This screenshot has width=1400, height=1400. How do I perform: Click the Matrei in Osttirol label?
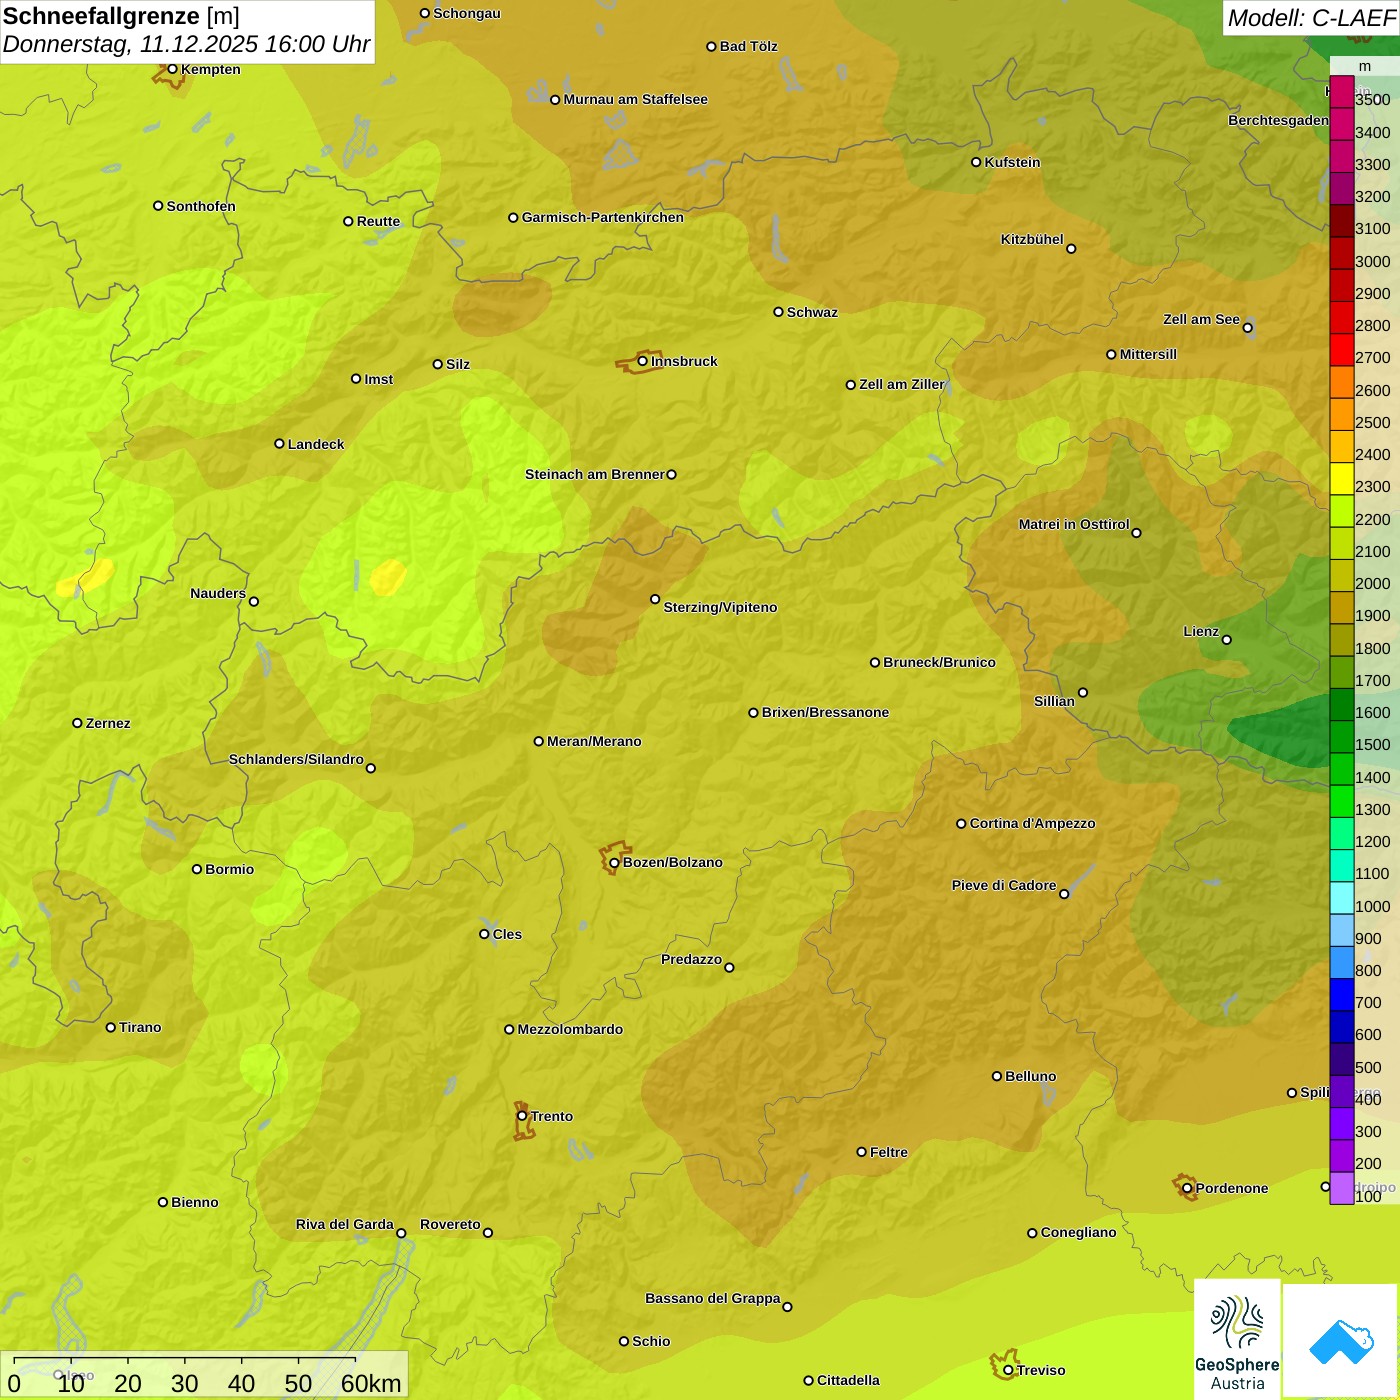click(1074, 524)
